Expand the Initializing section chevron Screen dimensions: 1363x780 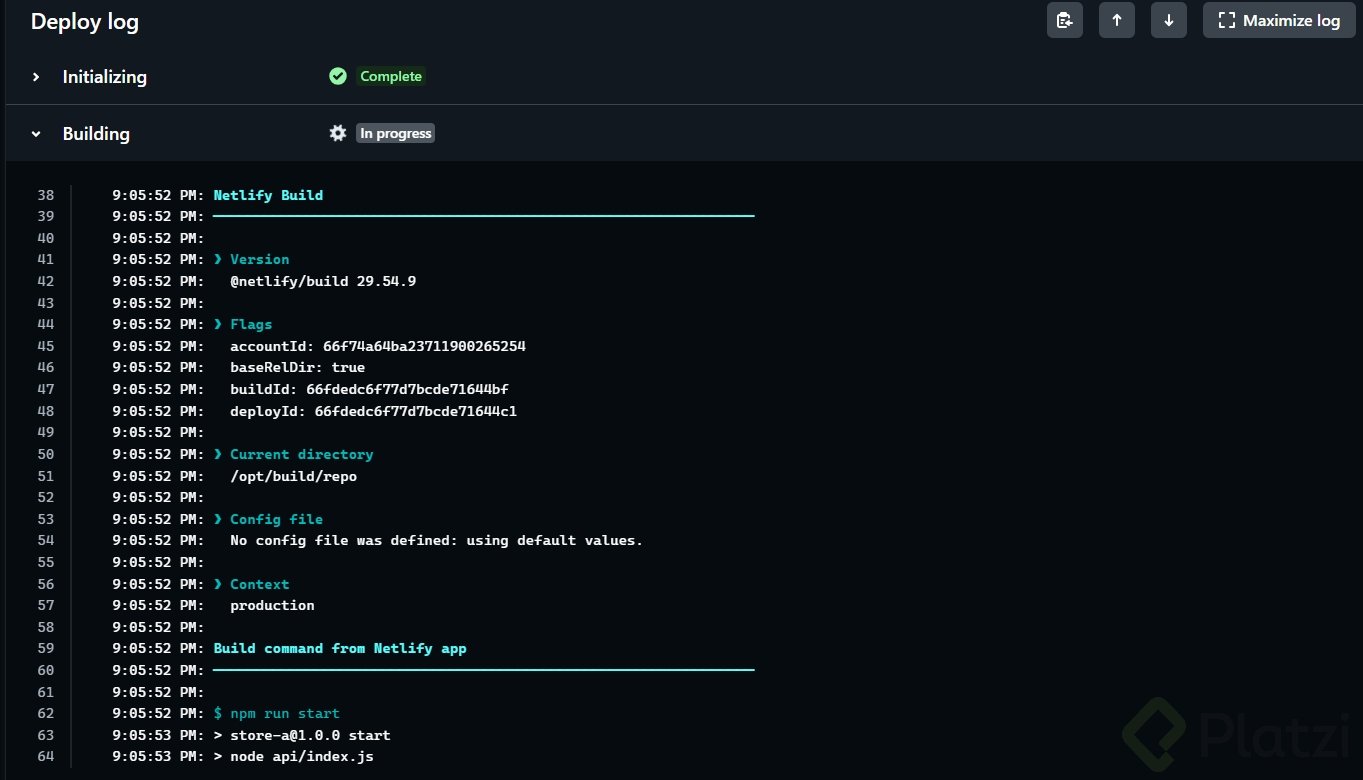point(36,77)
